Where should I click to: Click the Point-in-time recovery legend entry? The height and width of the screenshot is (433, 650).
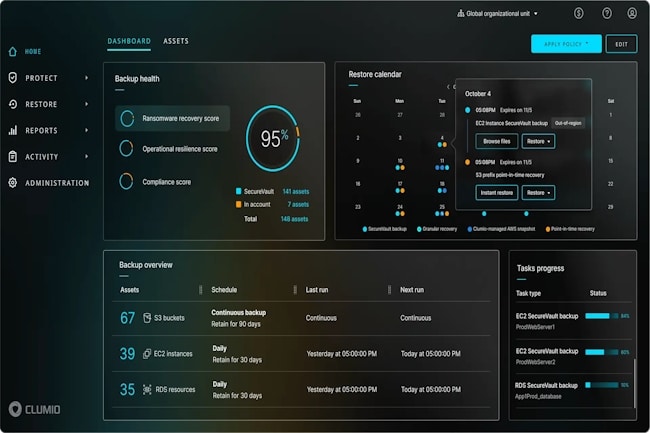tap(570, 229)
